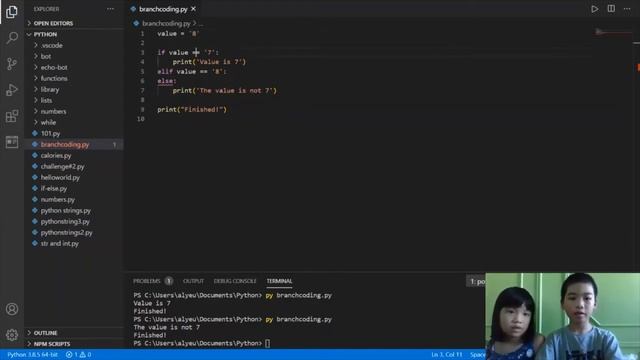Open the Accounts icon in activity bar
This screenshot has width=640, height=360.
tap(12, 309)
